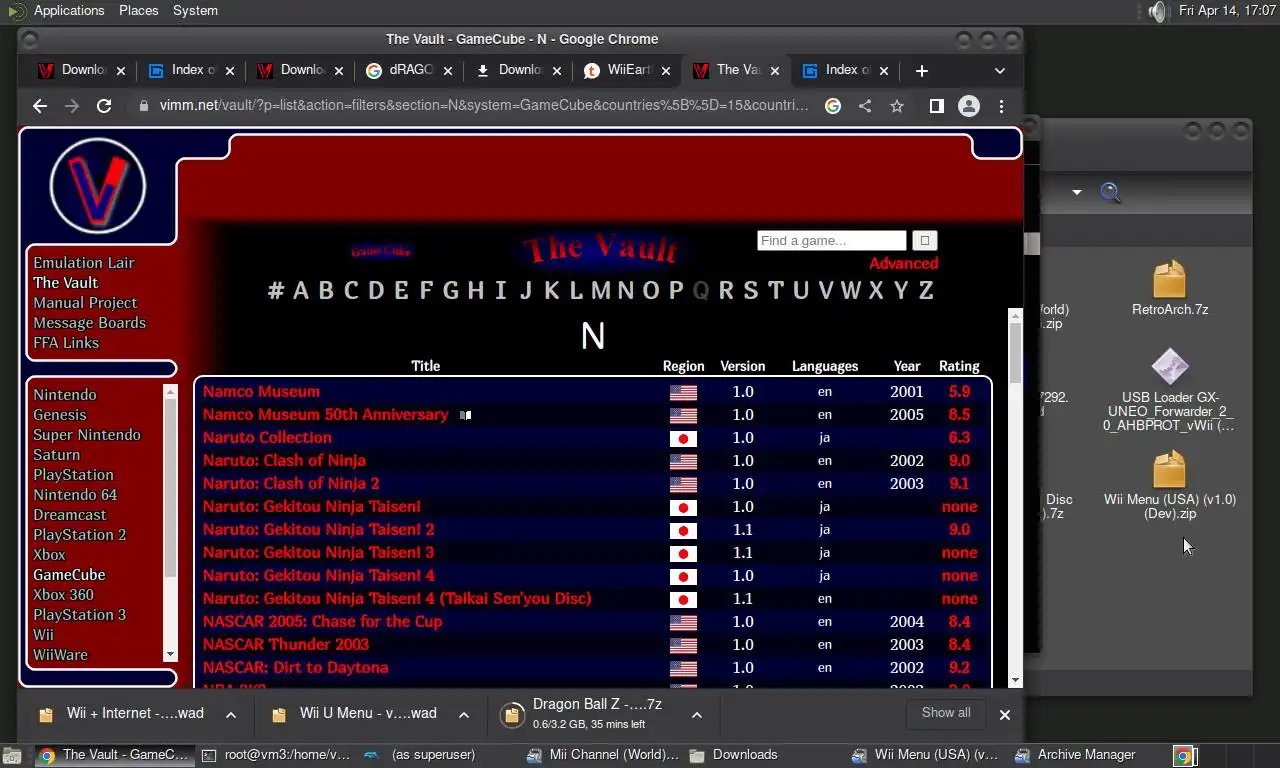The height and width of the screenshot is (768, 1280).
Task: Open Chrome three-dot menu
Action: coord(1001,106)
